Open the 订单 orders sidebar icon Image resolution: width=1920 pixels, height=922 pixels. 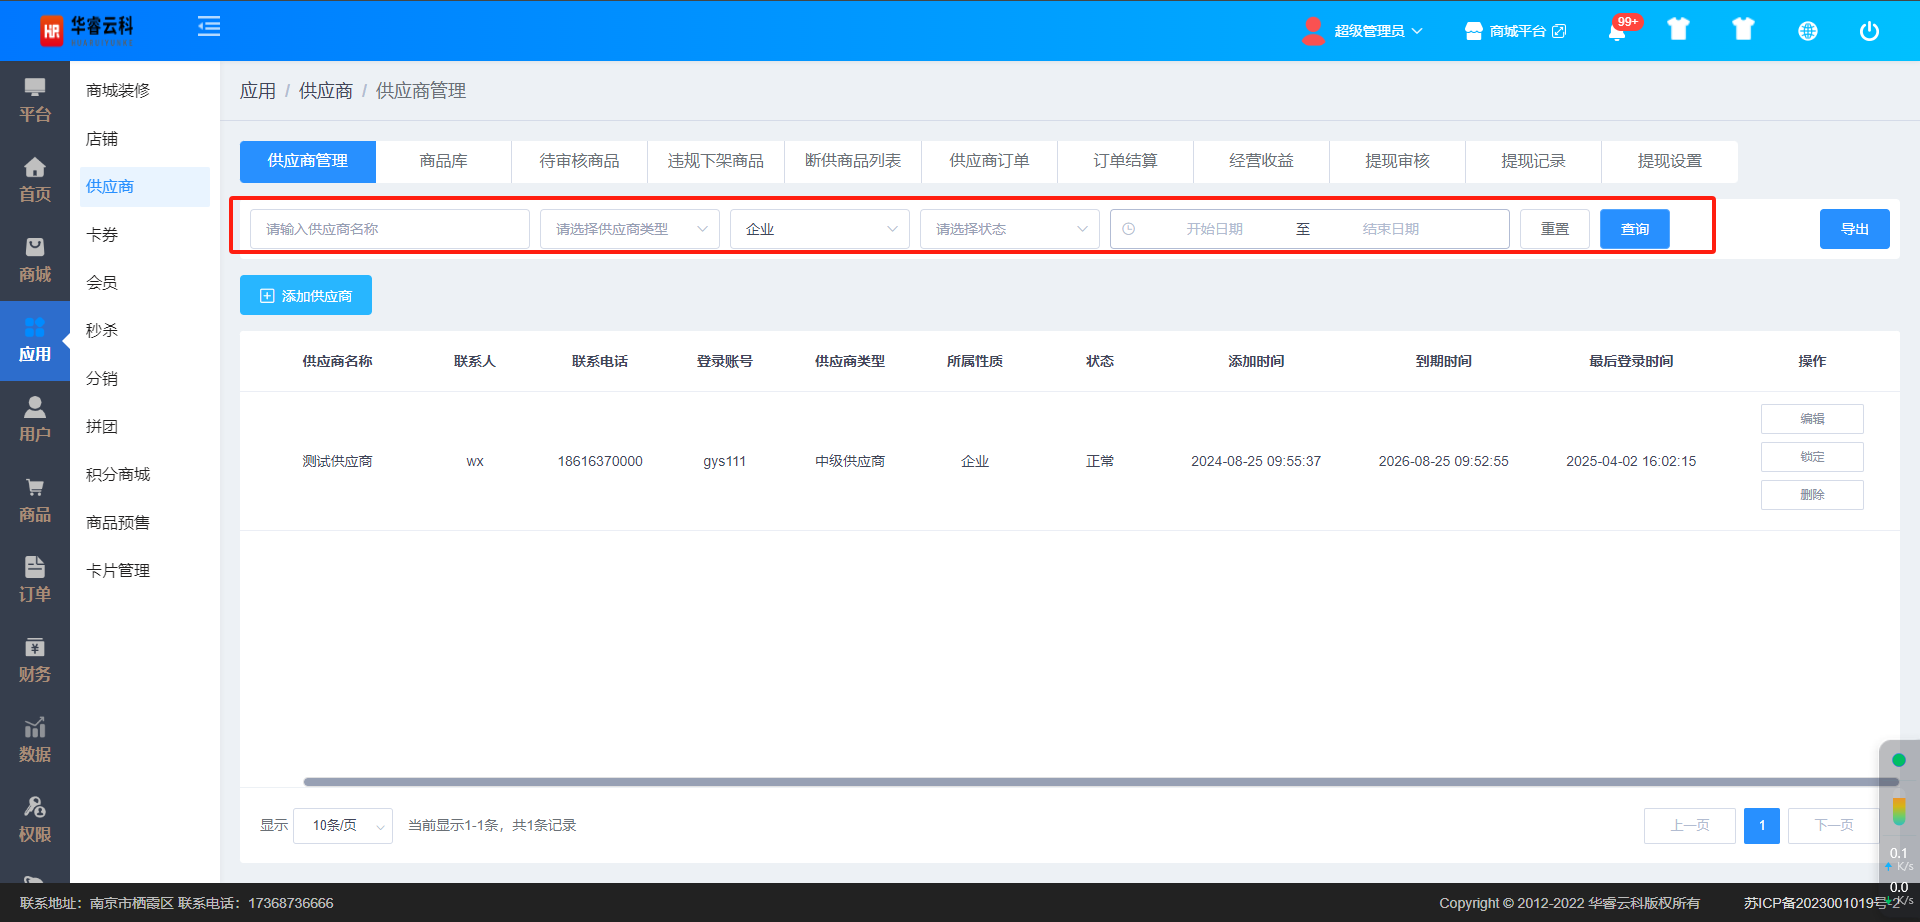tap(35, 580)
